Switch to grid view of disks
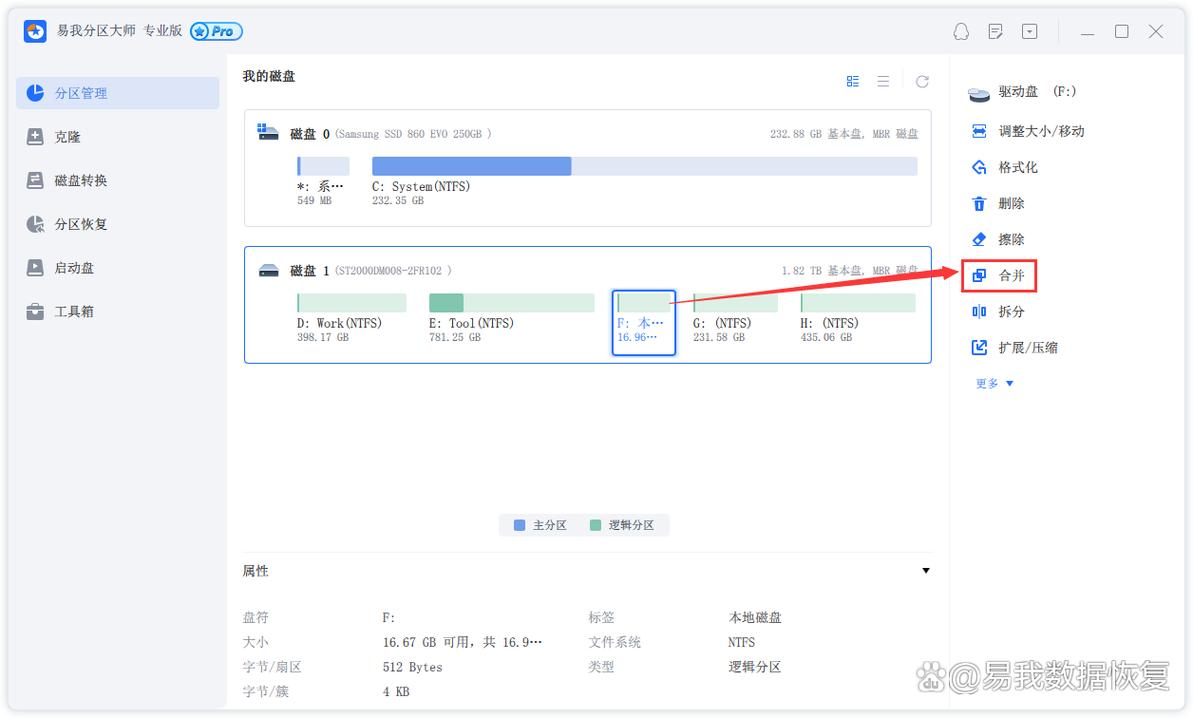1193x718 pixels. click(853, 81)
